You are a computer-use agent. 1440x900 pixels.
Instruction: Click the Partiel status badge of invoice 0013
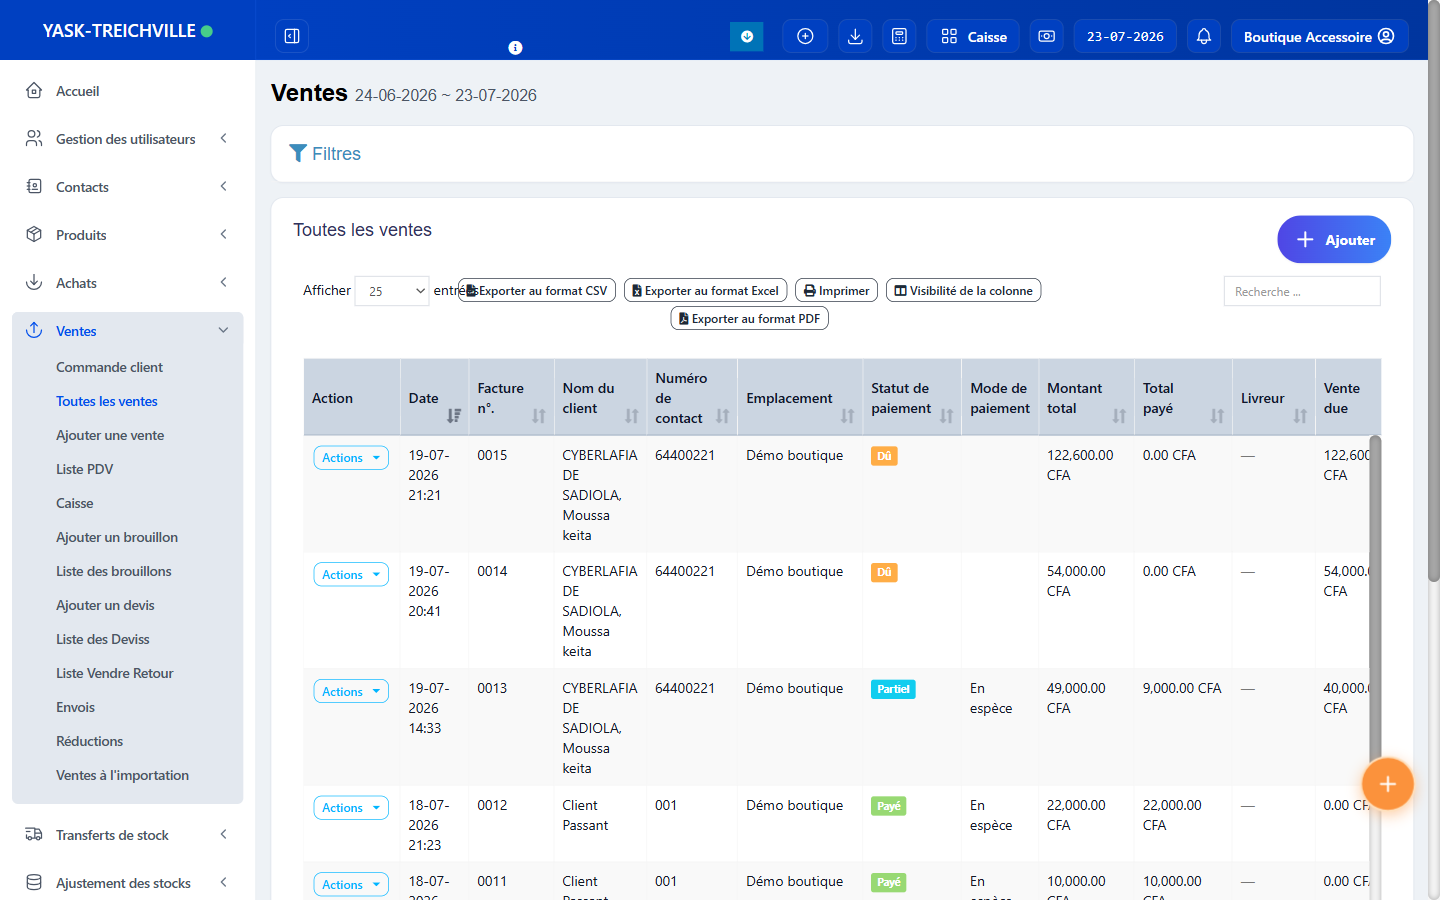893,689
